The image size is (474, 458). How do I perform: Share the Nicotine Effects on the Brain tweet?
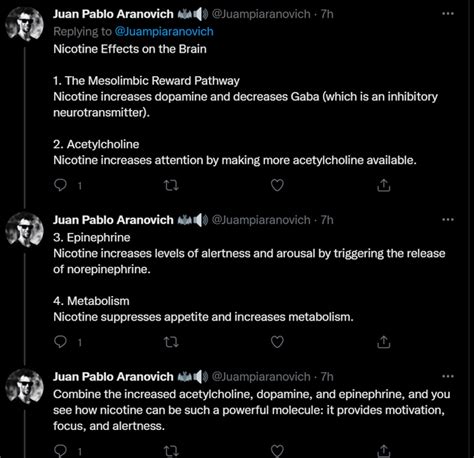pos(383,185)
